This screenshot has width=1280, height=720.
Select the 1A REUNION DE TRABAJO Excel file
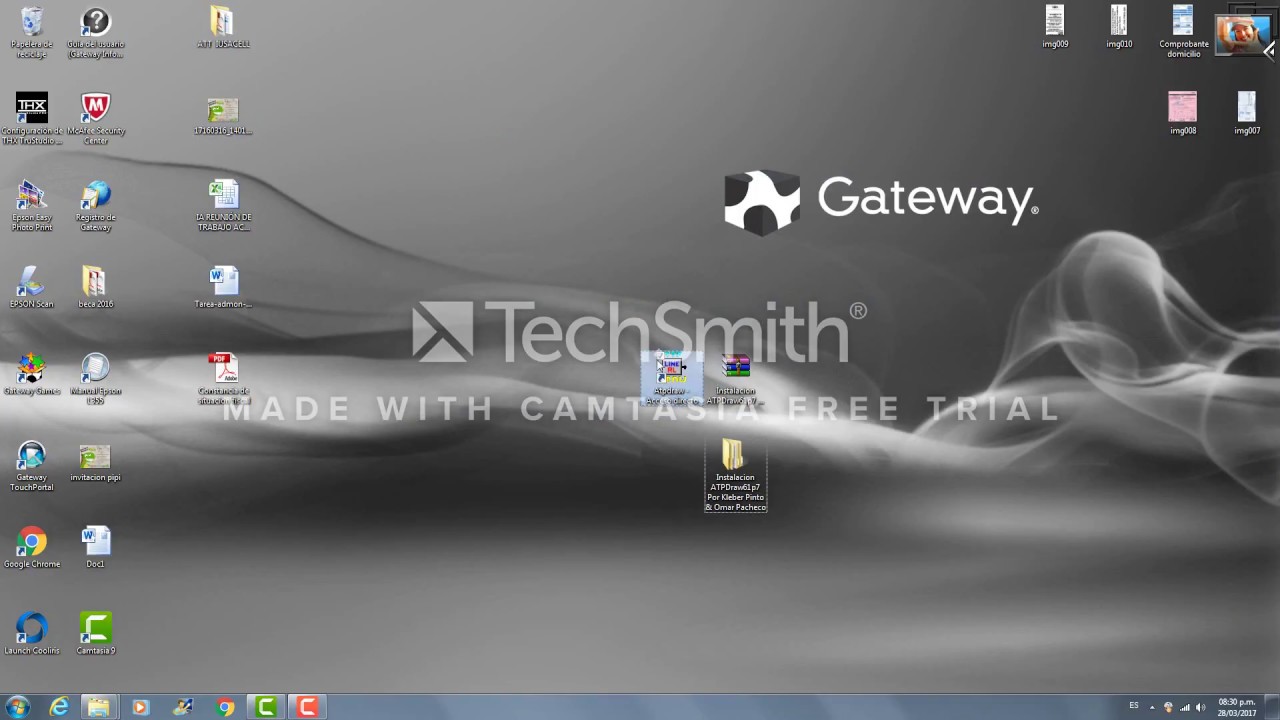(223, 206)
